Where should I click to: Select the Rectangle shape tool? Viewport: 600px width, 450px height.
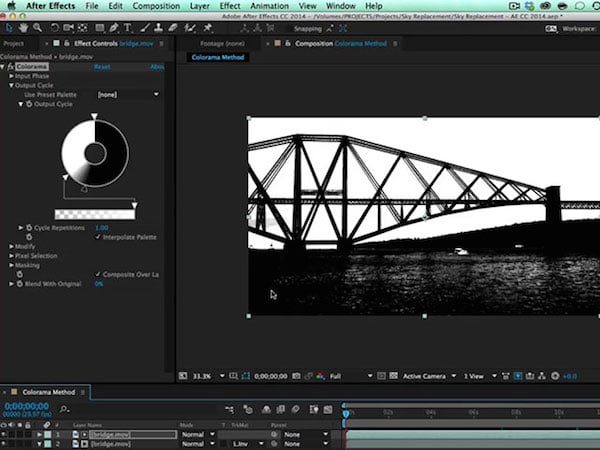(x=99, y=28)
